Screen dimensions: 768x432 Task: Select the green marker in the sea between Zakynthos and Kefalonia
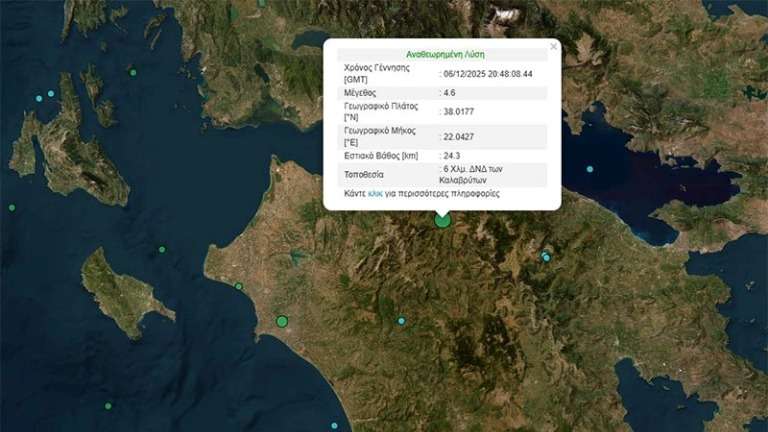pyautogui.click(x=162, y=249)
